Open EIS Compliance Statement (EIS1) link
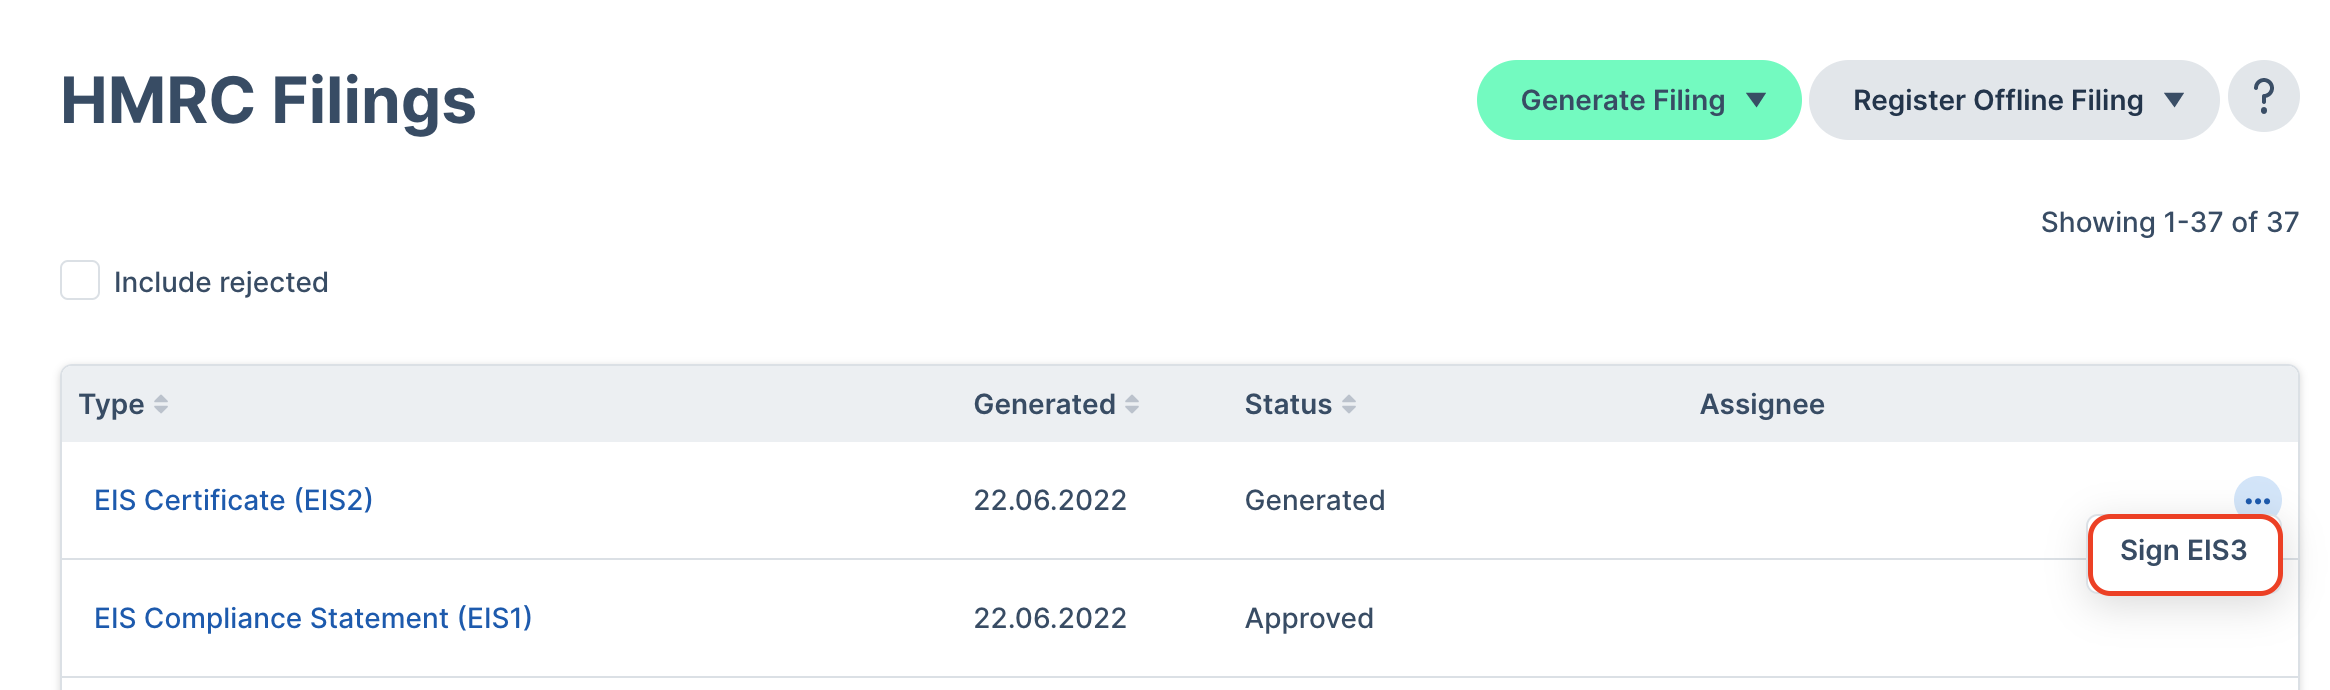This screenshot has height=690, width=2330. pos(313,618)
